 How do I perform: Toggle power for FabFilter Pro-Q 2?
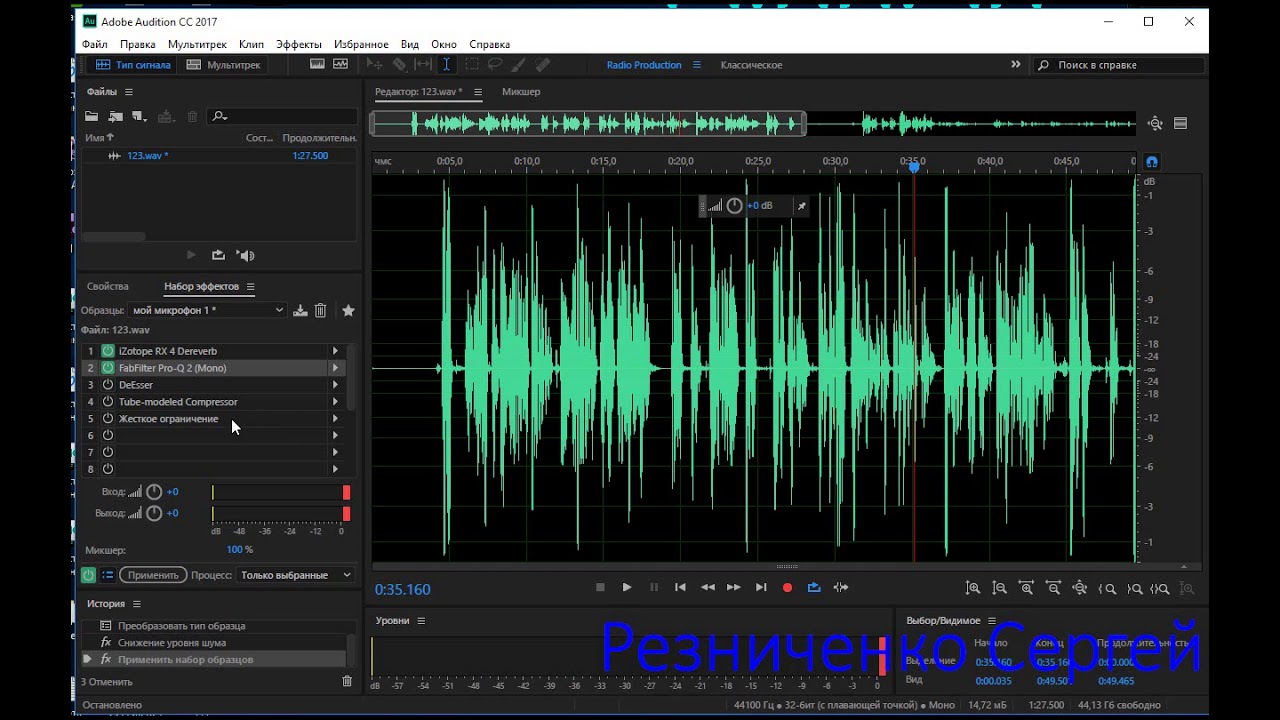tap(108, 368)
